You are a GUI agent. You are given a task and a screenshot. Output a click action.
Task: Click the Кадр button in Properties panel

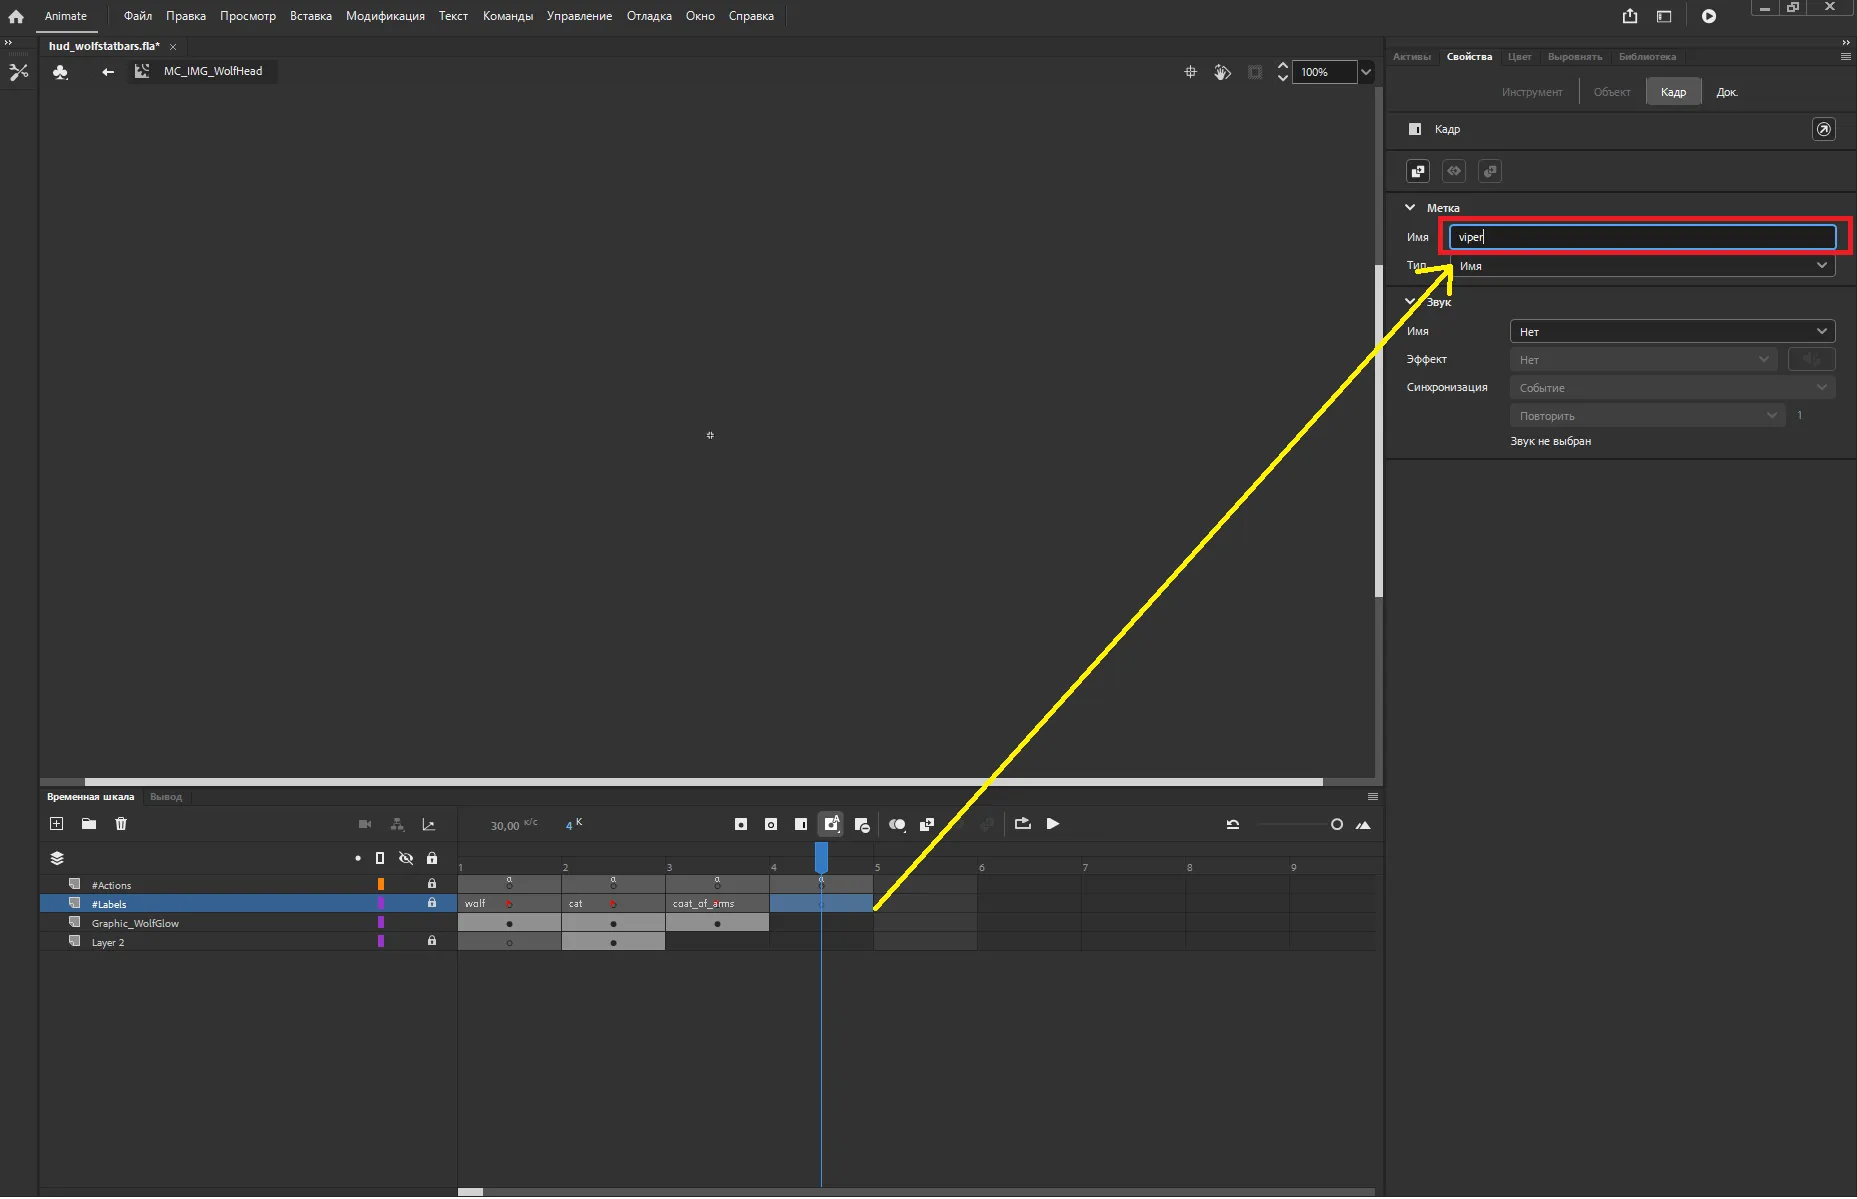tap(1673, 91)
